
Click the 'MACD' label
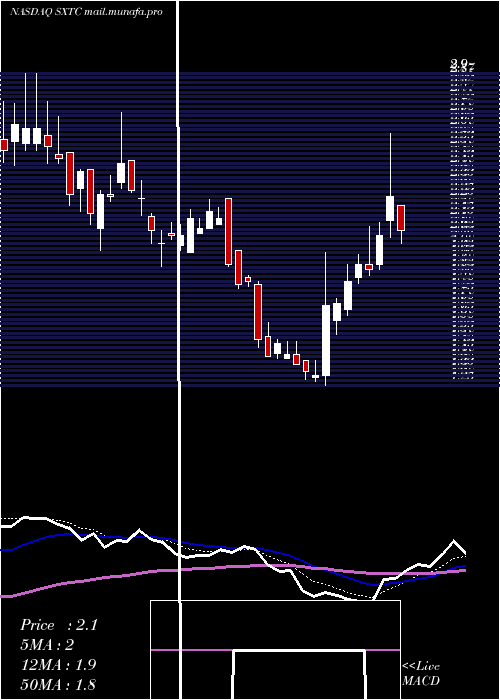[421, 681]
